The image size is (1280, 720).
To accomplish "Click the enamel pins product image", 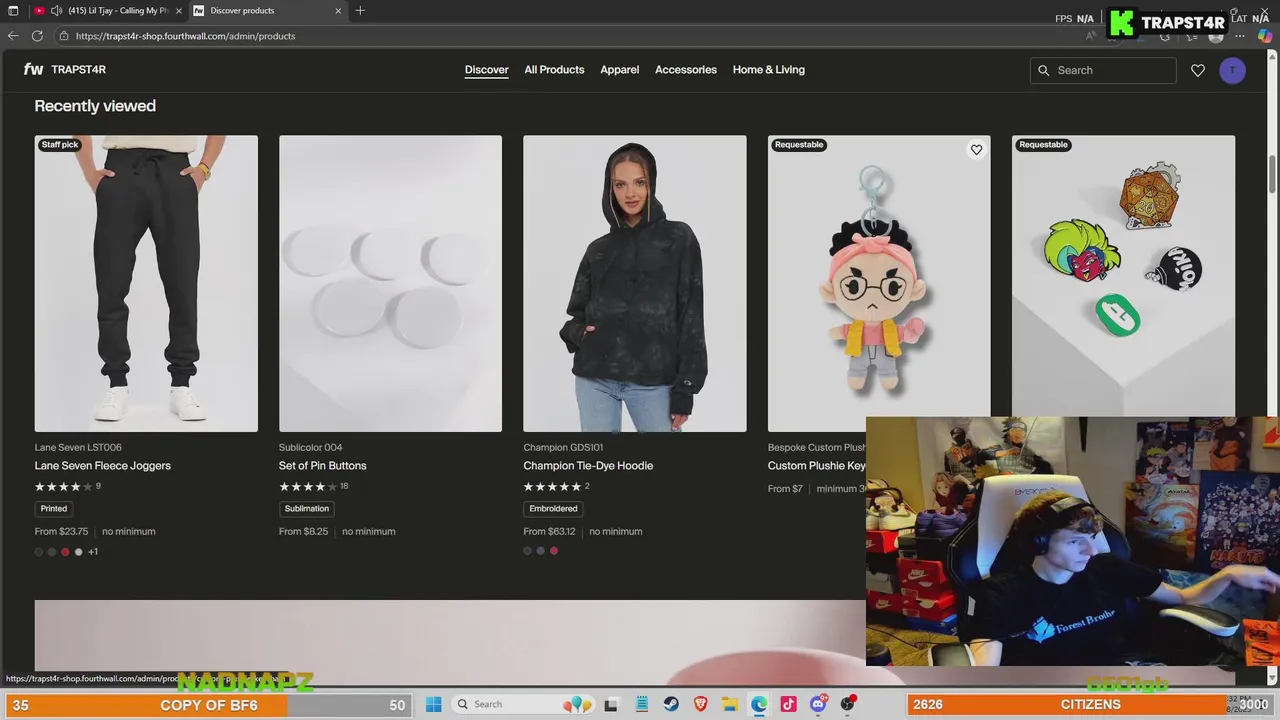I will coord(1124,276).
